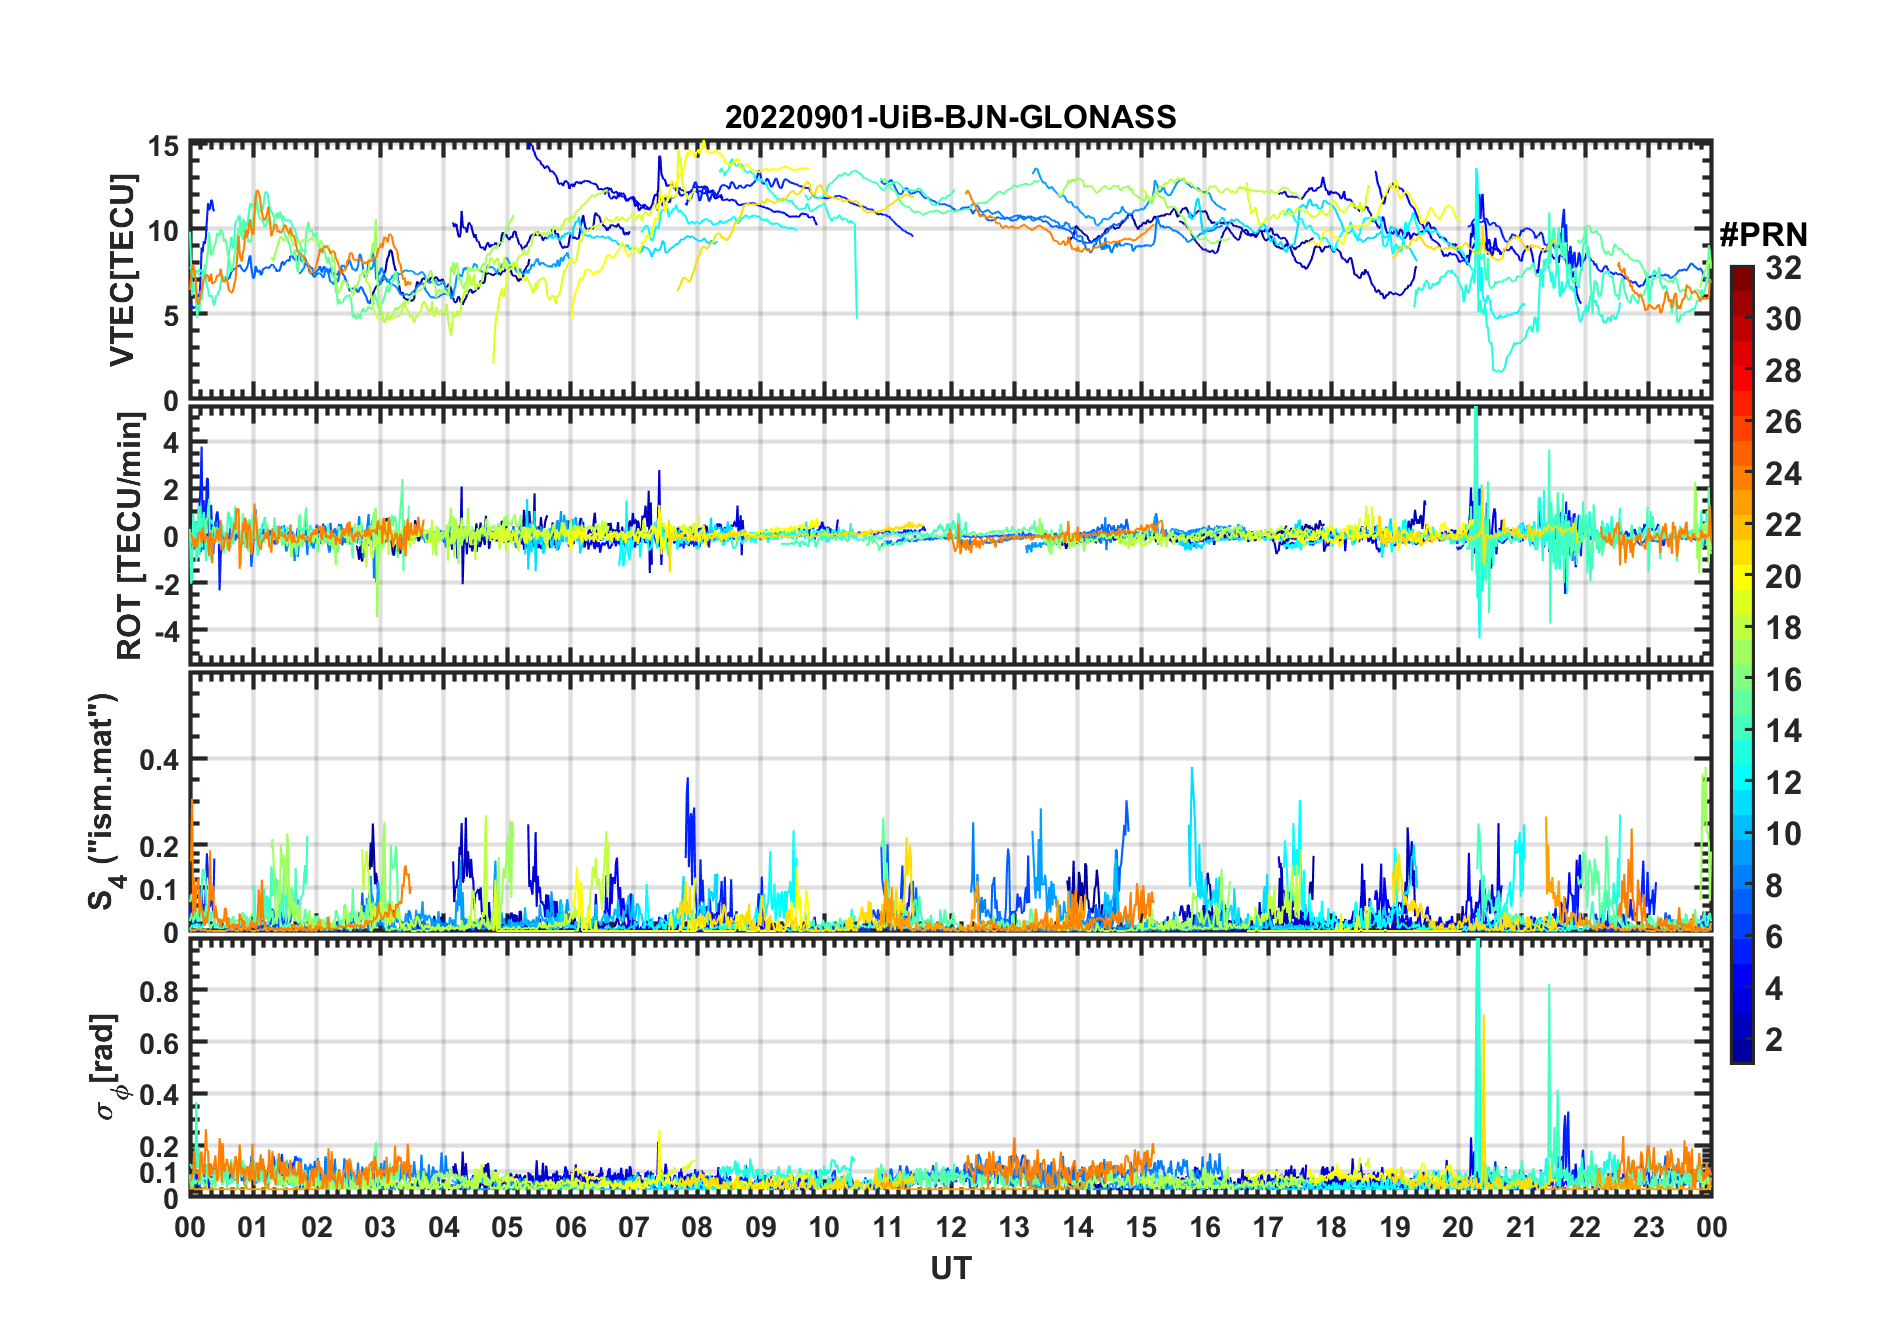Viewport: 1902px width, 1330px height.
Task: Click x-axis tick label 12
Action: (x=950, y=1228)
